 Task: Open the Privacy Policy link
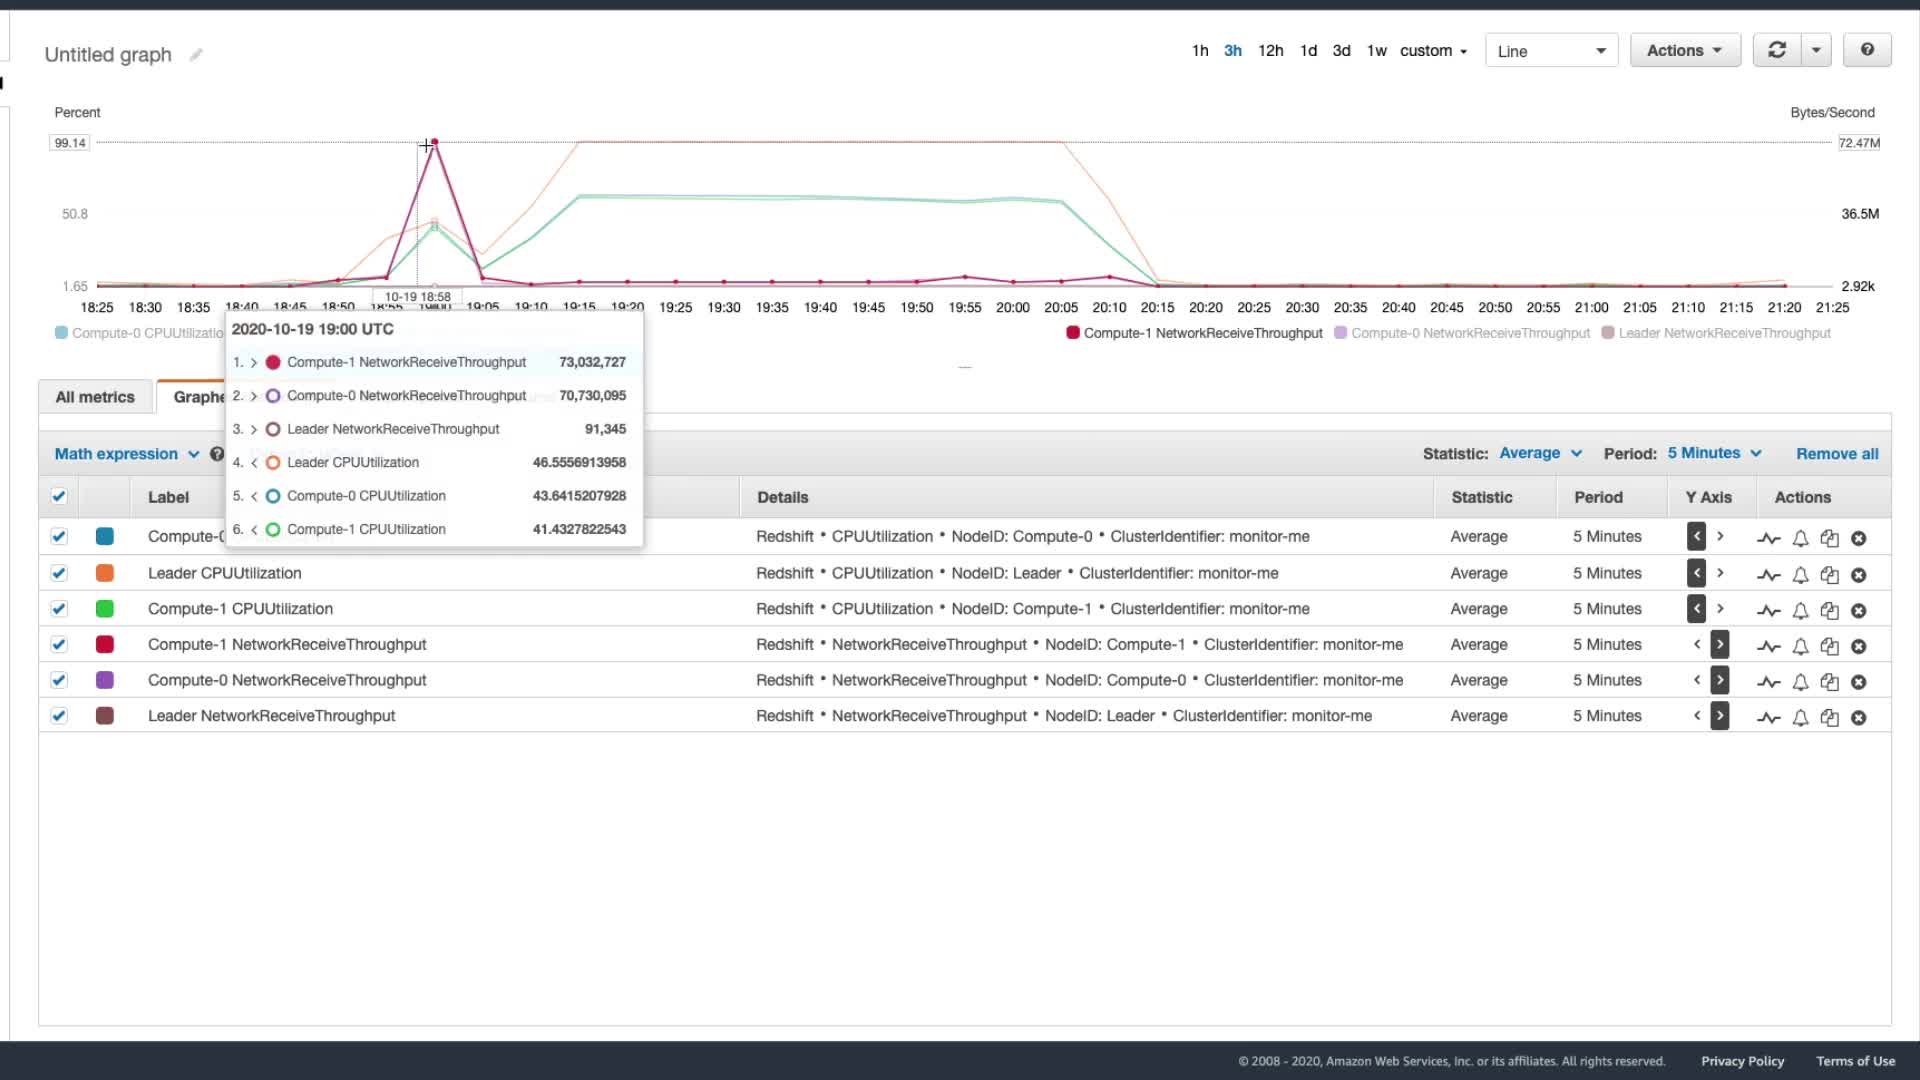coord(1742,1061)
